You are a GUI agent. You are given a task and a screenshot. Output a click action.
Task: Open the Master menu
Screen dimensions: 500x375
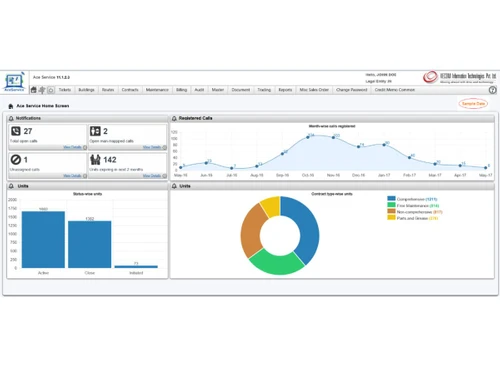coord(218,90)
